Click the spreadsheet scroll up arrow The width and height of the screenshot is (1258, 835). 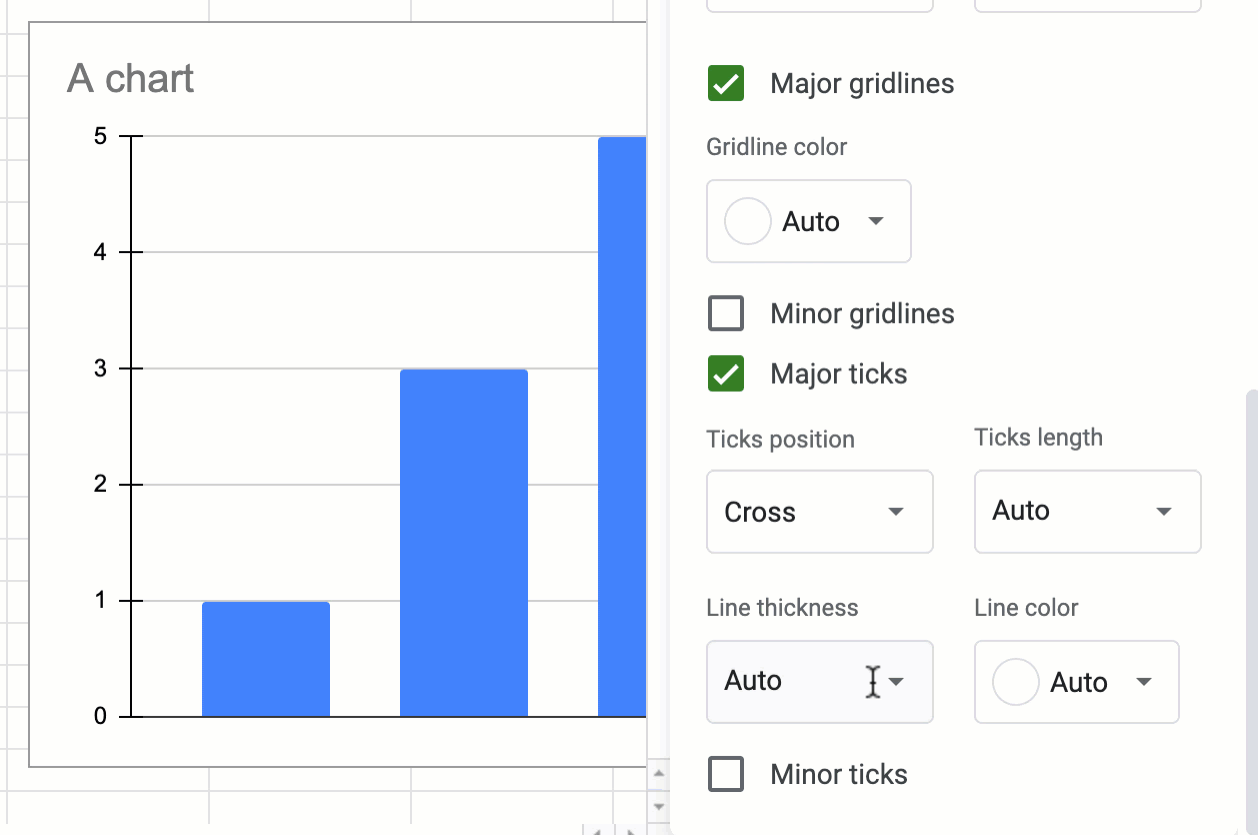click(658, 773)
